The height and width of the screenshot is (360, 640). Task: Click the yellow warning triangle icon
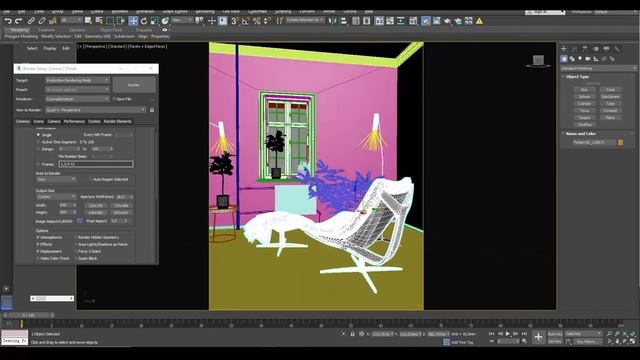tap(479, 21)
